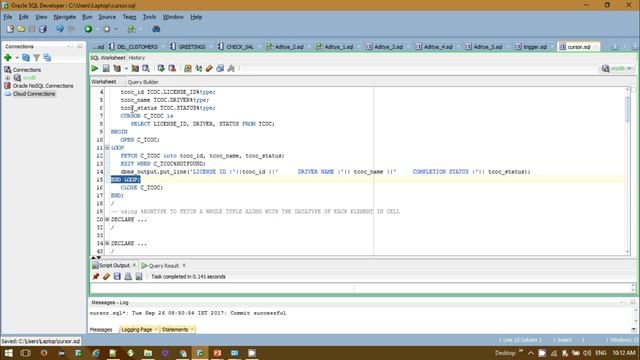Print the Script Output with printer icon

pos(128,277)
